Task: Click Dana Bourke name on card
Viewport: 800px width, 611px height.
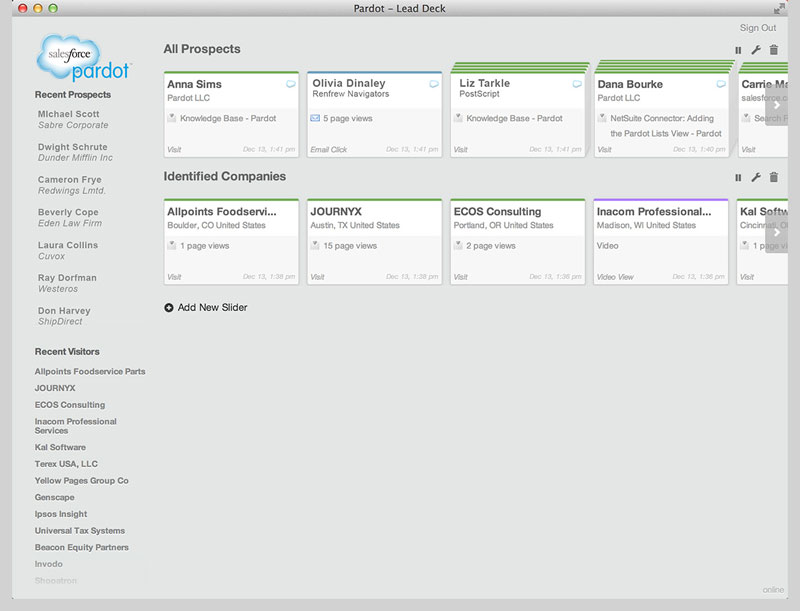Action: [630, 84]
